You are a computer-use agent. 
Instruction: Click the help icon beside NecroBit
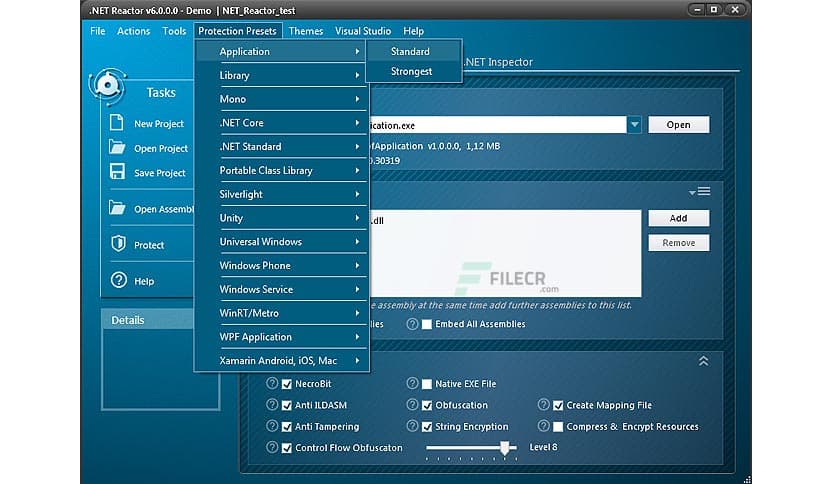pyautogui.click(x=272, y=384)
